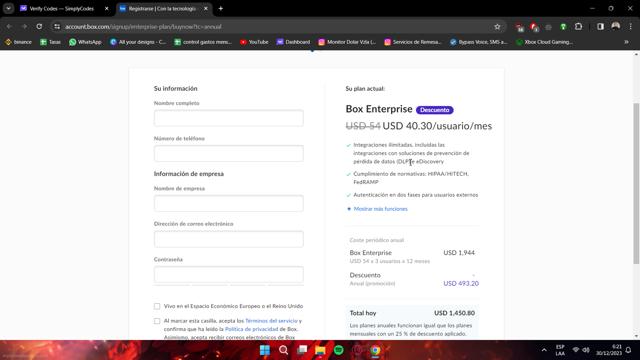Check the Términos del servicio acceptance box
This screenshot has height=360, width=640.
[157, 321]
